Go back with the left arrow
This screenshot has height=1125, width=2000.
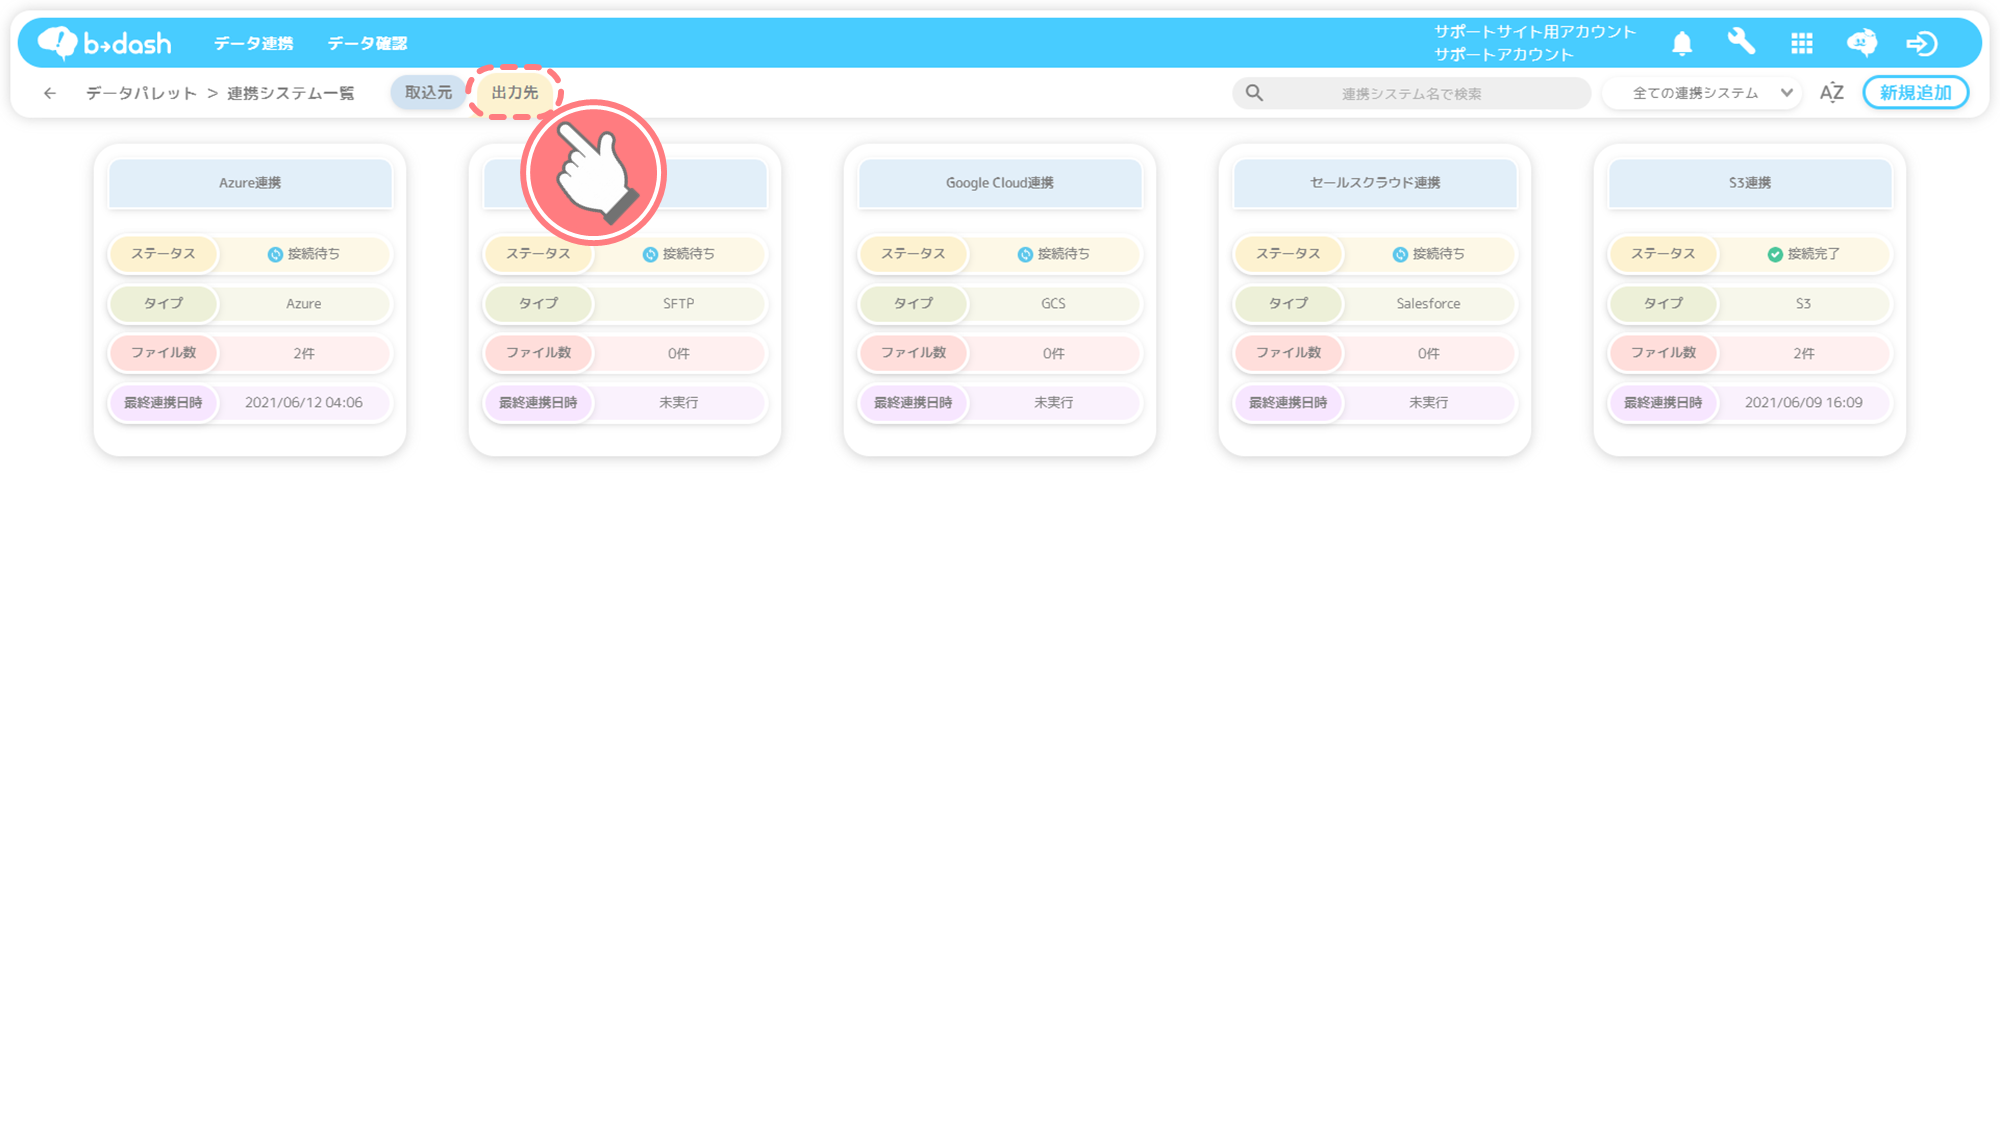click(50, 93)
